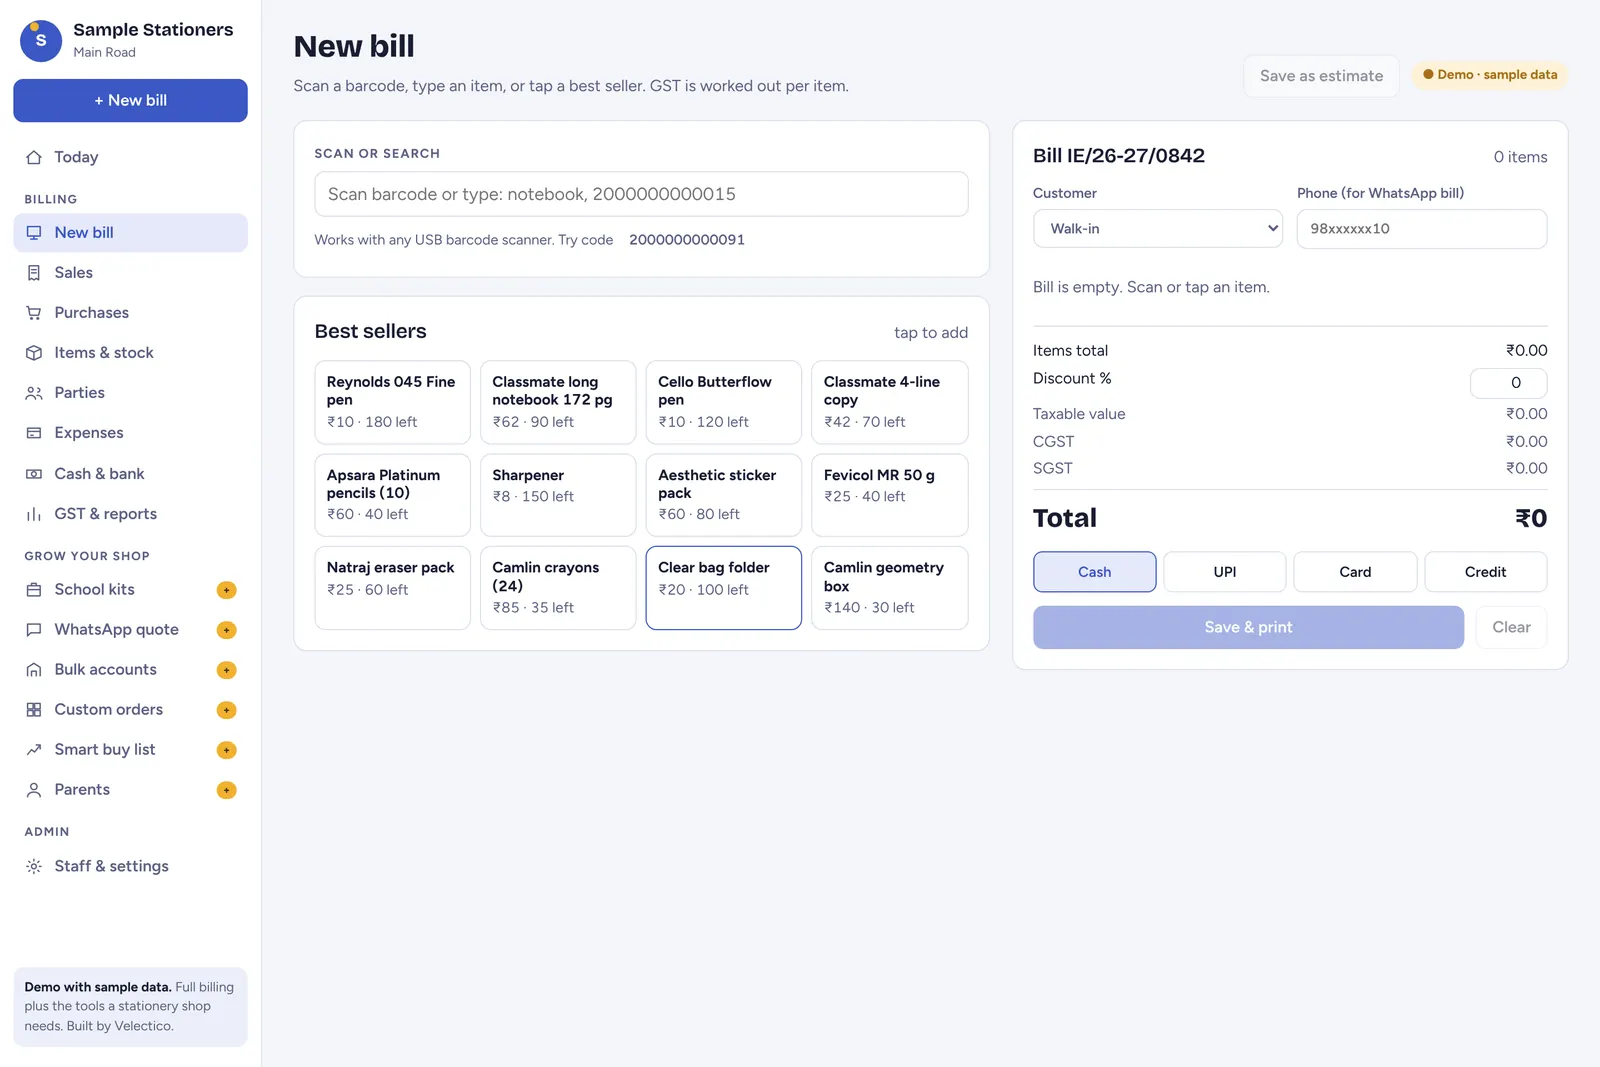The height and width of the screenshot is (1067, 1600).
Task: Click Save as estimate
Action: click(1321, 76)
